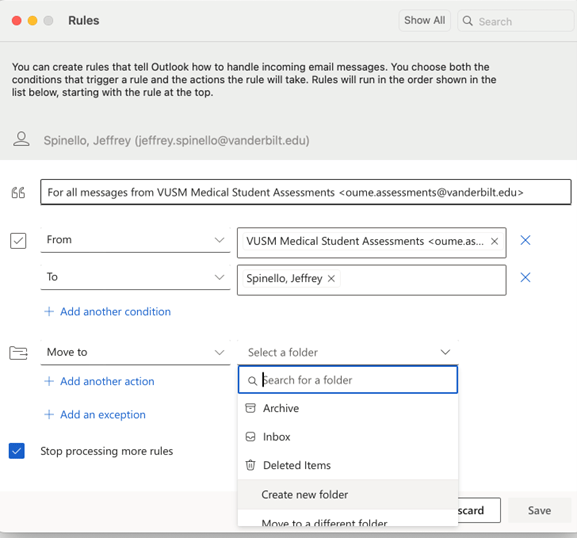Click the account name jeffrey.spinello@vanderbilt.edu
The image size is (577, 538).
click(176, 140)
